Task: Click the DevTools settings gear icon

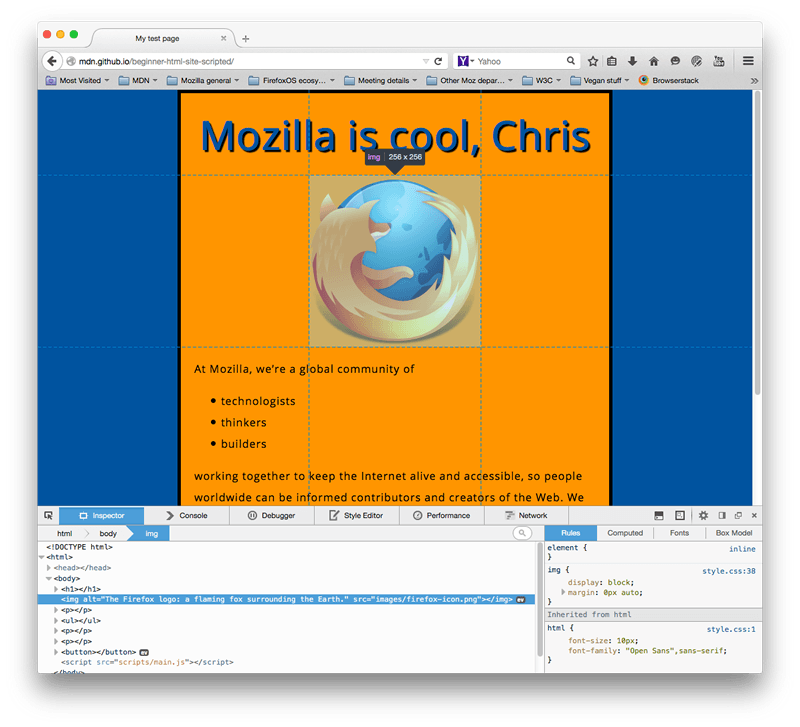Action: (703, 515)
